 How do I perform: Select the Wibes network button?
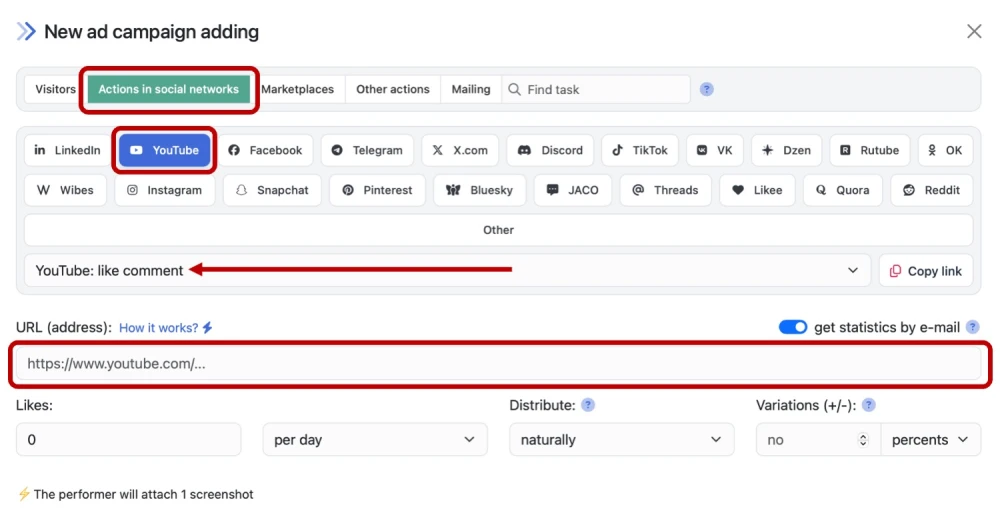point(65,190)
